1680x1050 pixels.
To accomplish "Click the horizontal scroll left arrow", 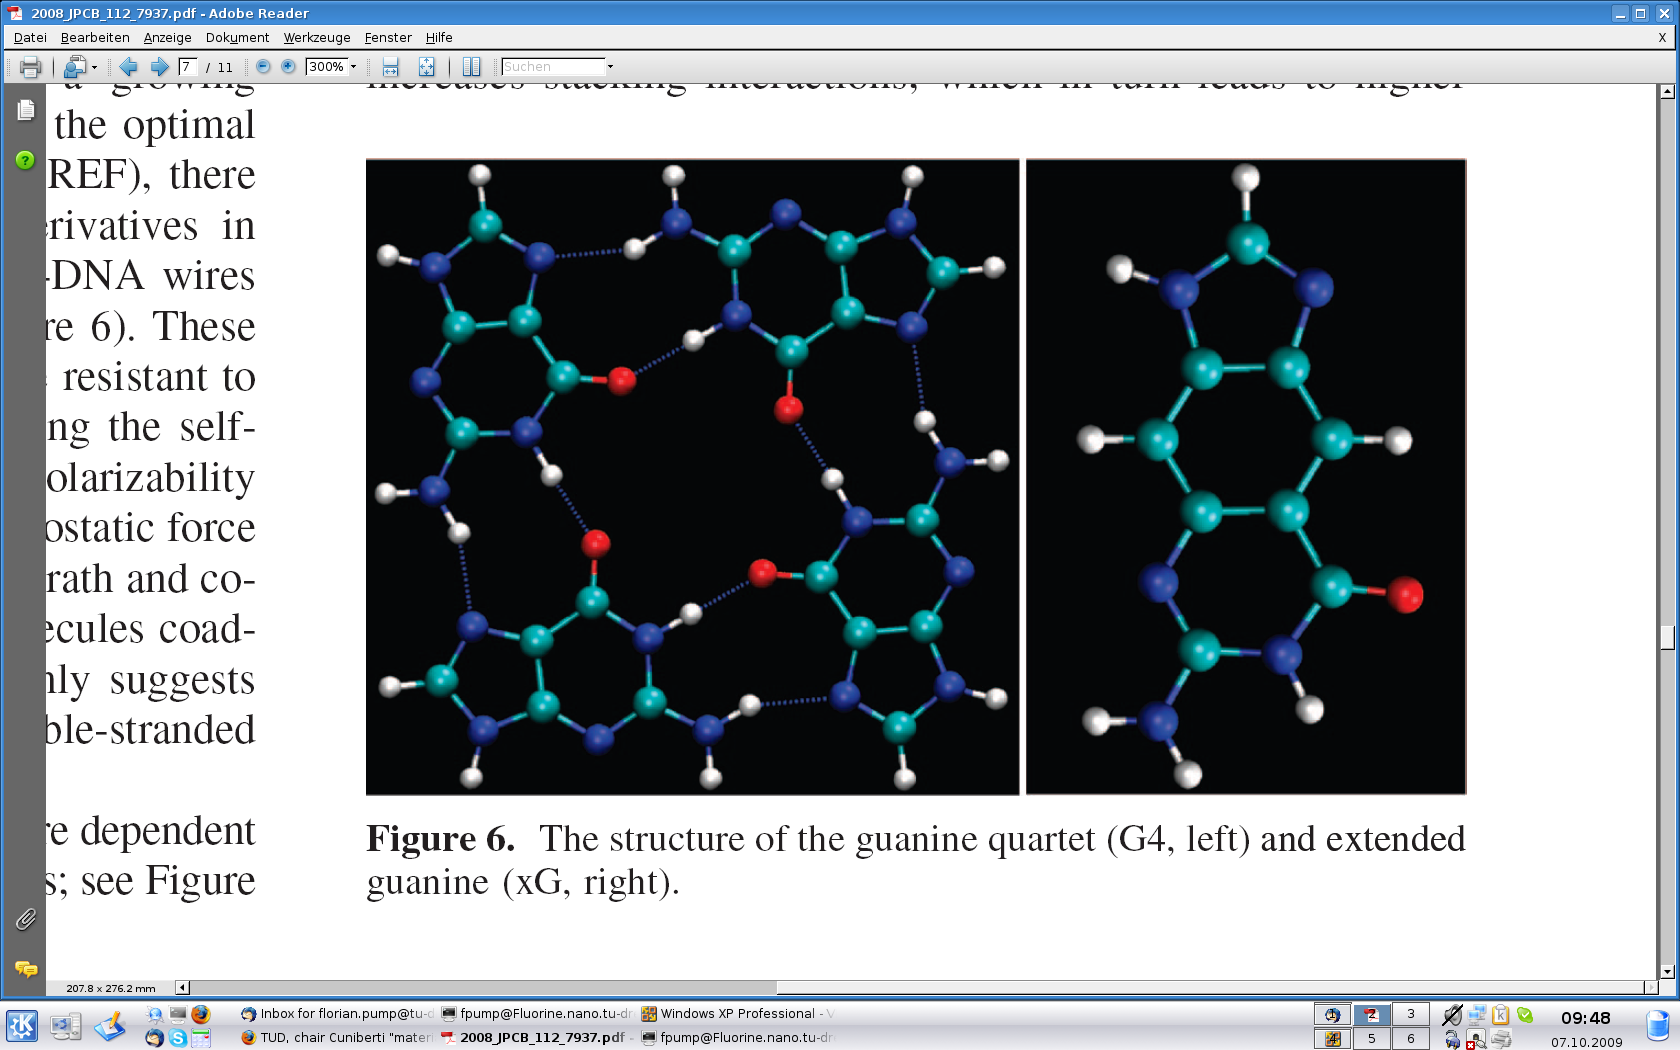I will (182, 987).
